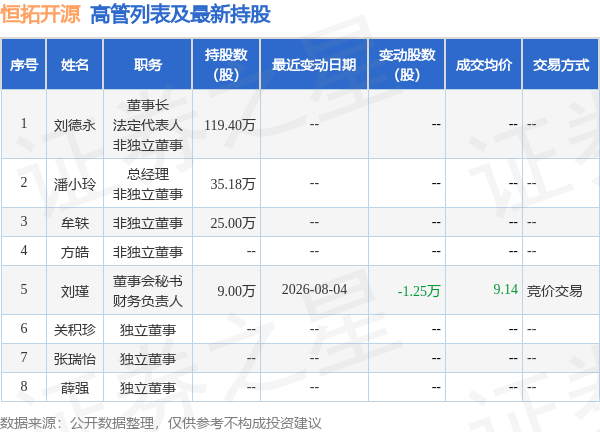This screenshot has width=600, height=432.
Task: Select the 序号 column header
Action: pos(24,65)
